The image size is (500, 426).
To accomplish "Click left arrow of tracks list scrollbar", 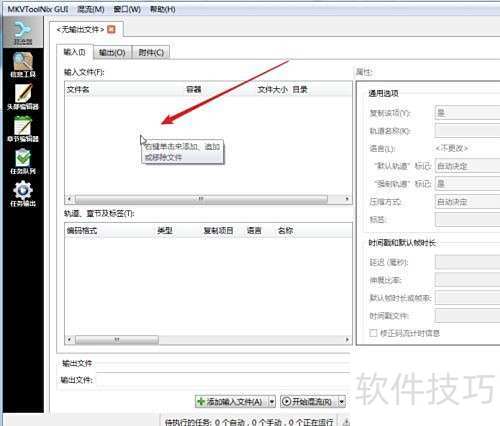I will (x=69, y=340).
